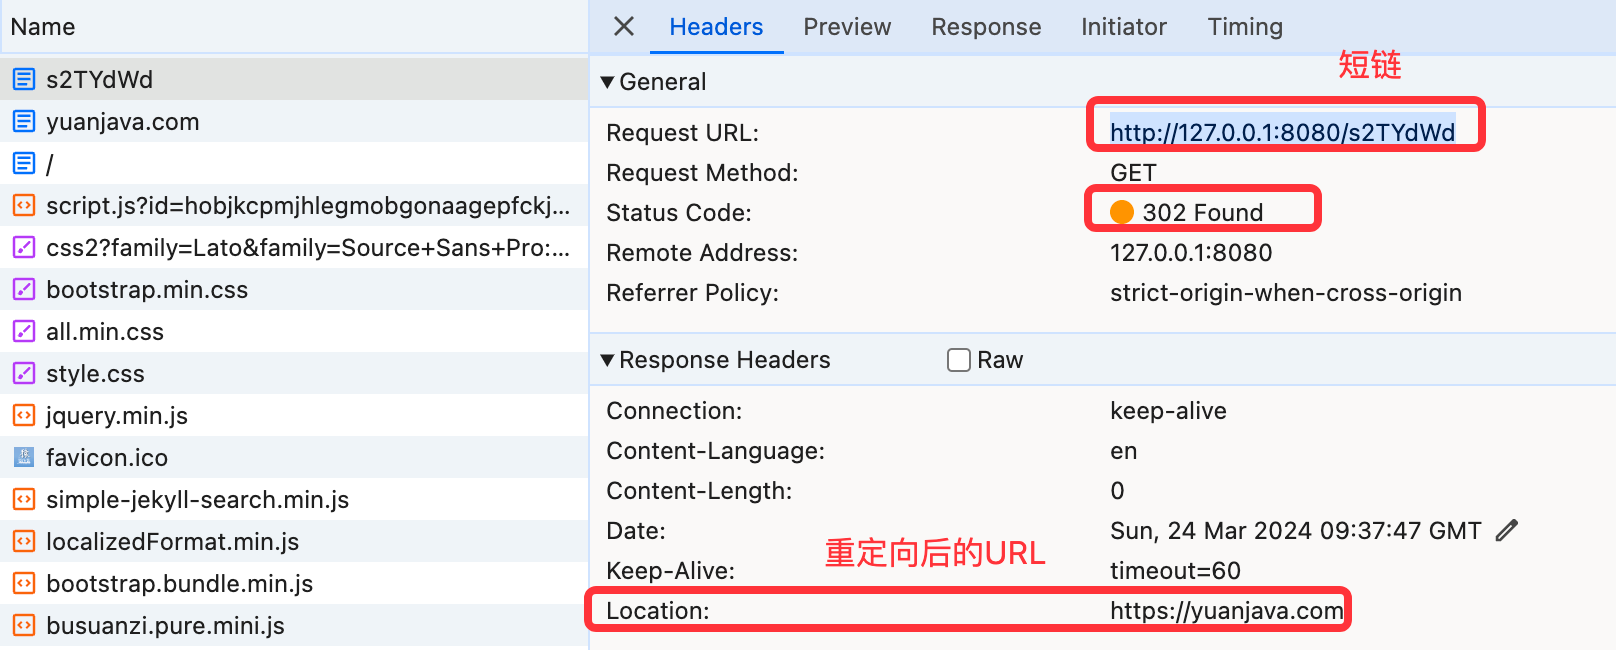Screen dimensions: 1616x650
Task: Click the document icon of the / request
Action: point(24,163)
